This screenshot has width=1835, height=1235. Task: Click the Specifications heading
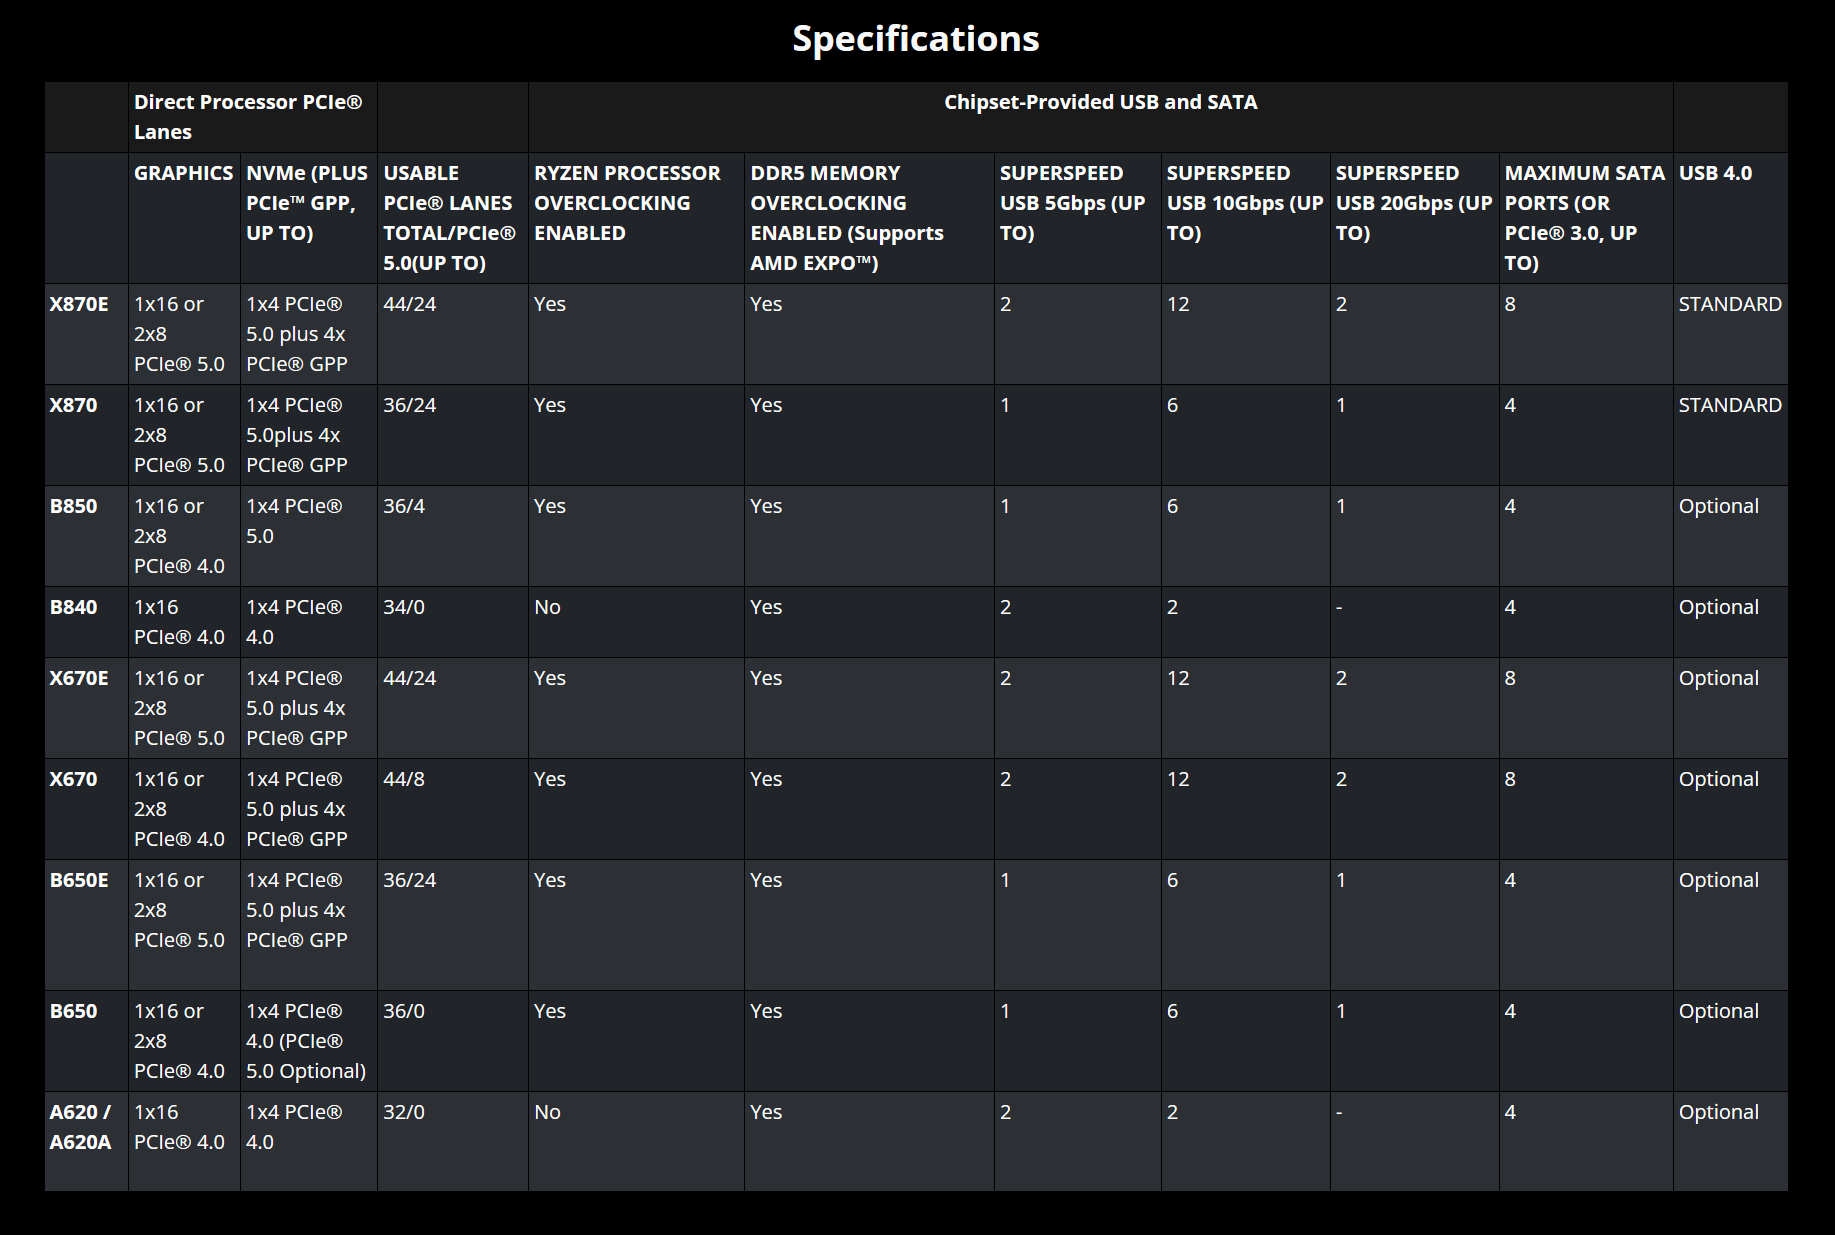pos(915,39)
